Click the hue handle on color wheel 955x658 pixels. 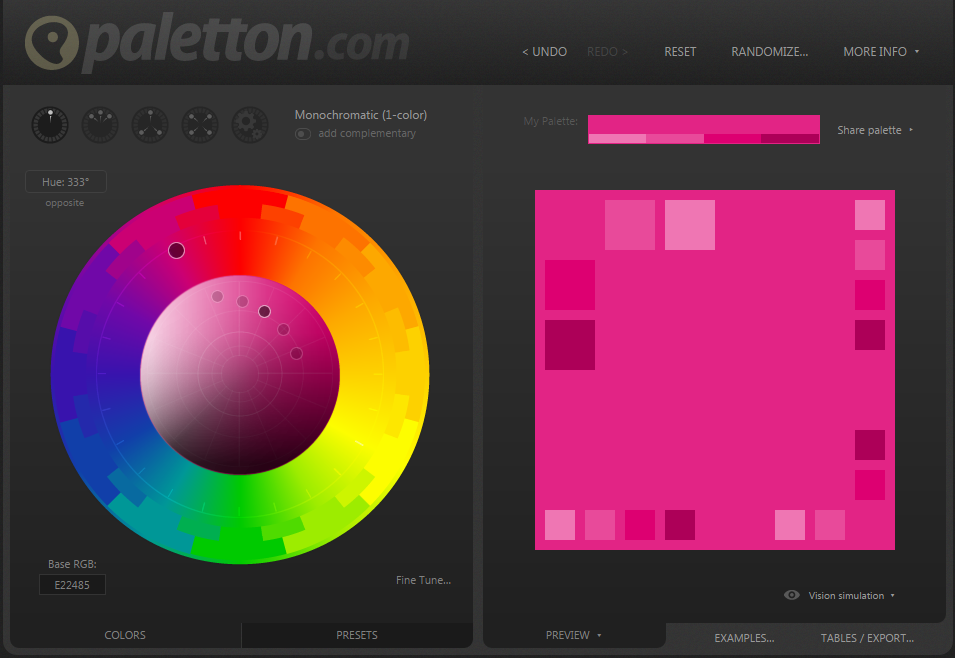177,250
